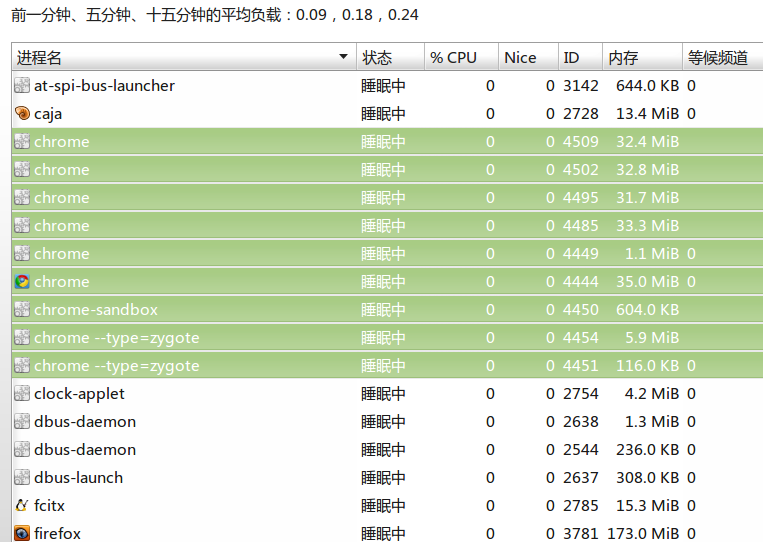Click the Nice column header
Viewport: 763px width, 542px height.
coord(528,57)
